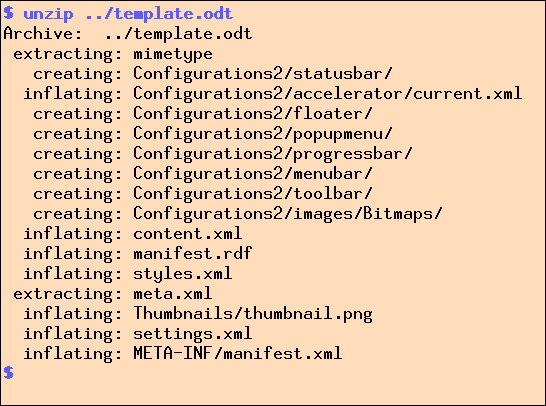Click META-INF/manifest.xml path
546x406 pixels.
coord(238,354)
